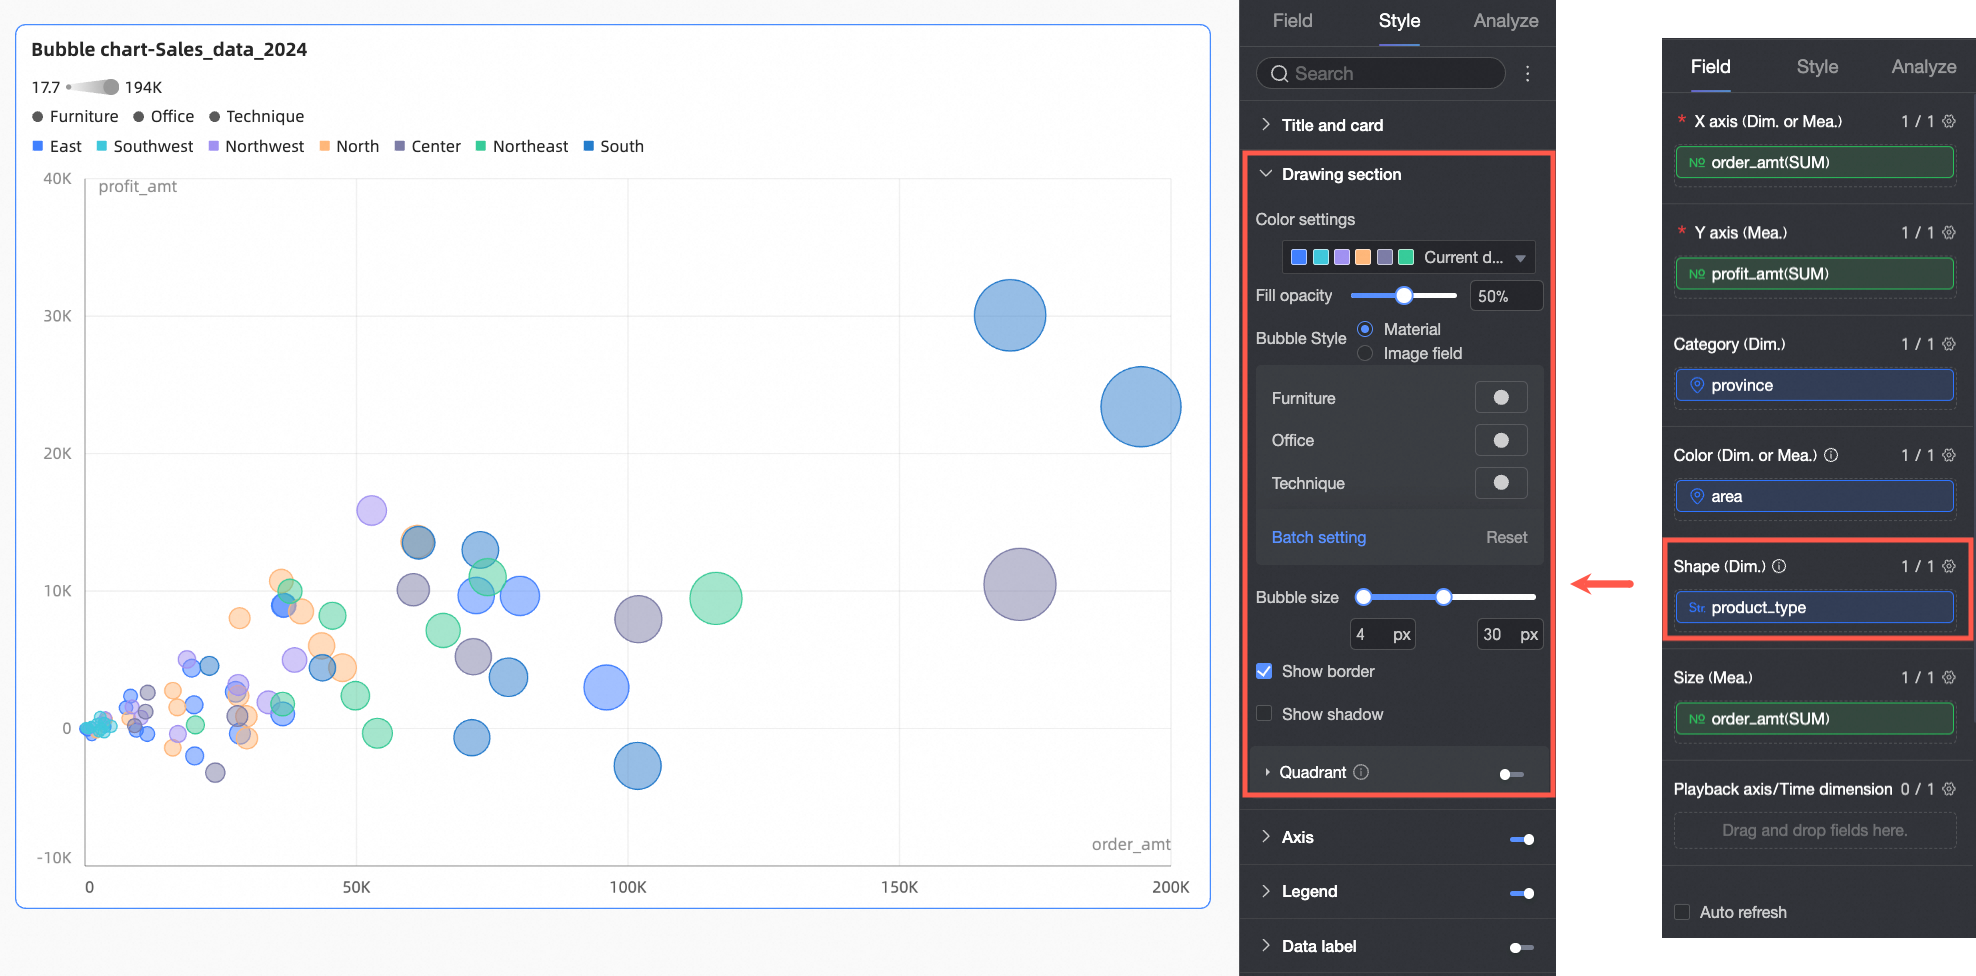Open Shape field settings gear

click(1949, 566)
